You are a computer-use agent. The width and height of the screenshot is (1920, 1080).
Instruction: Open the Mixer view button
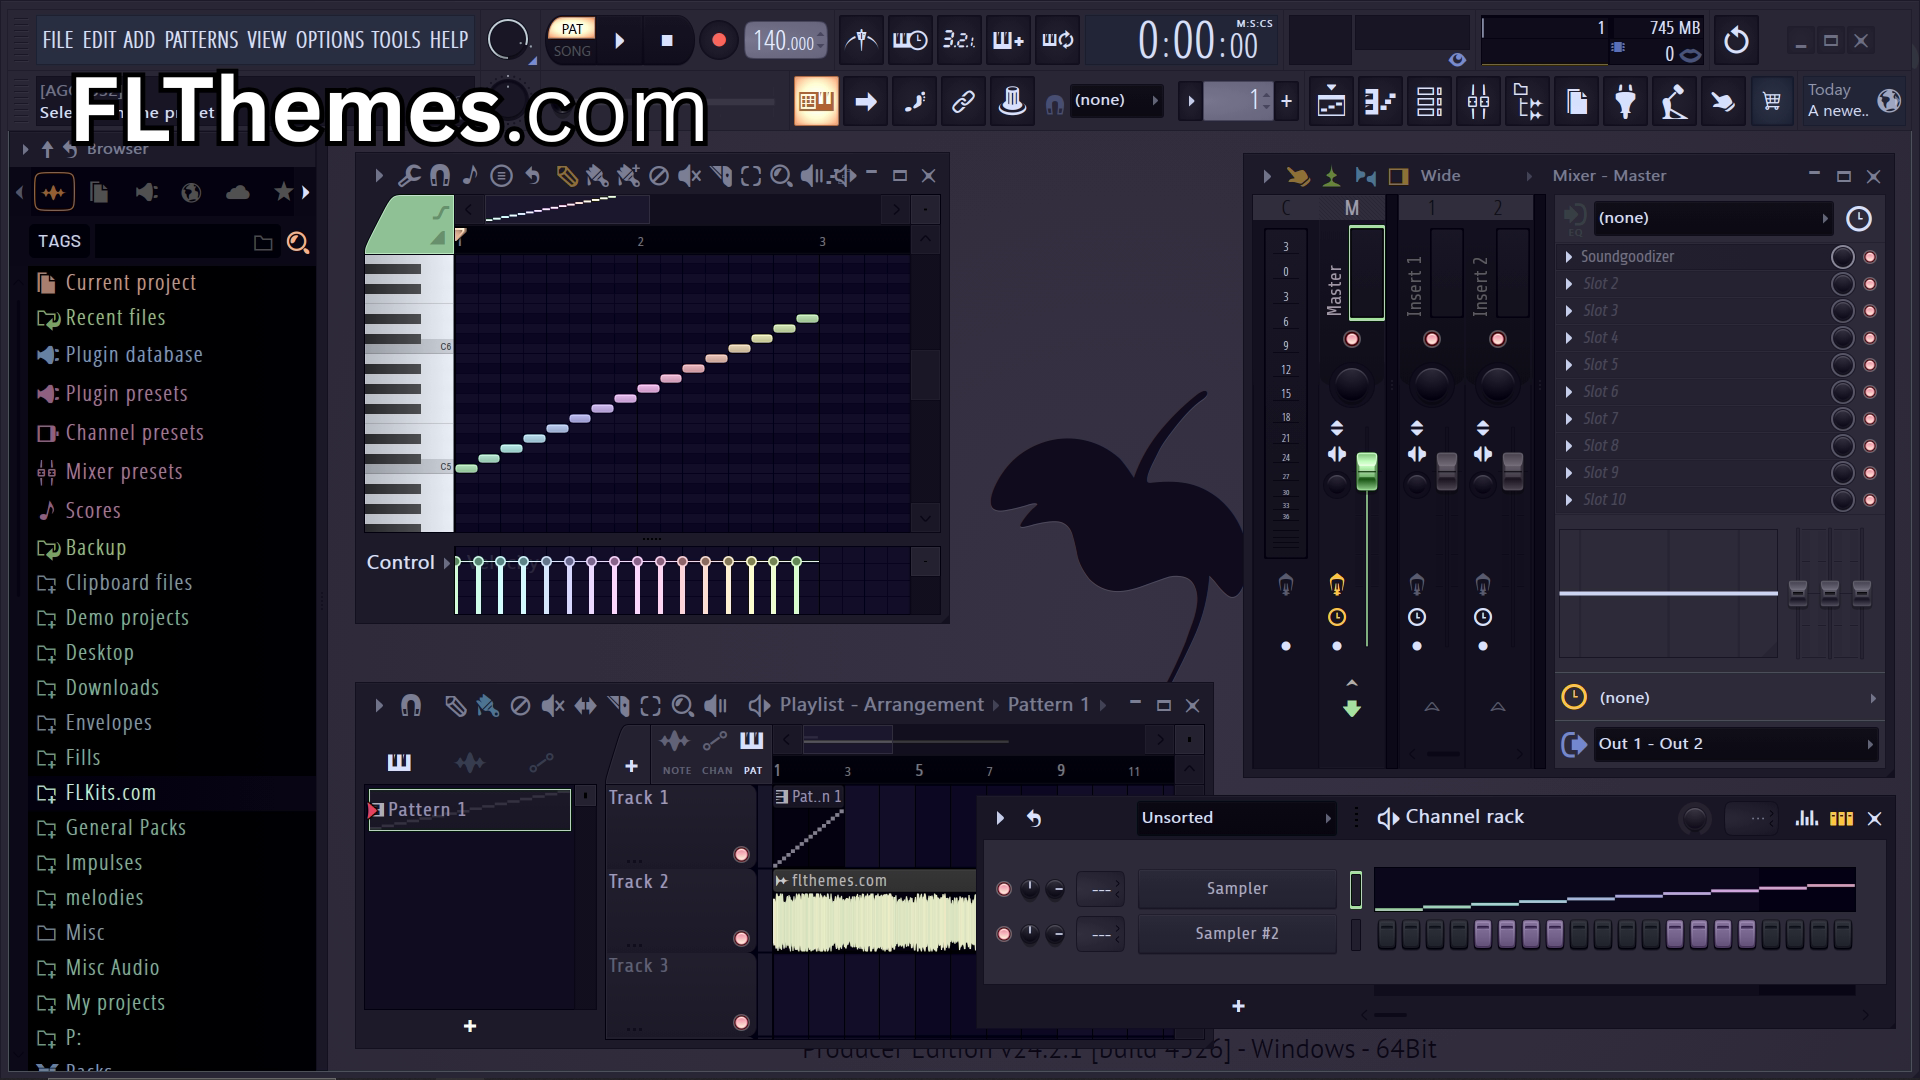1478,101
